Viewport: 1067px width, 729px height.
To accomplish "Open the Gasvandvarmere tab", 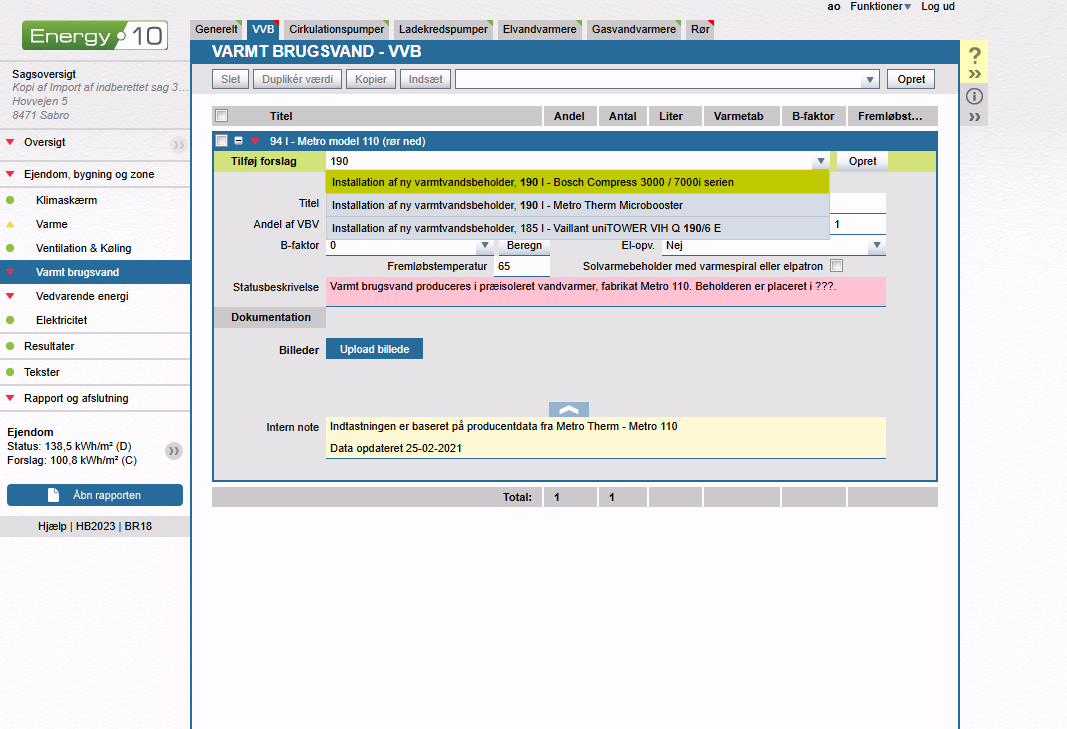I will (632, 30).
